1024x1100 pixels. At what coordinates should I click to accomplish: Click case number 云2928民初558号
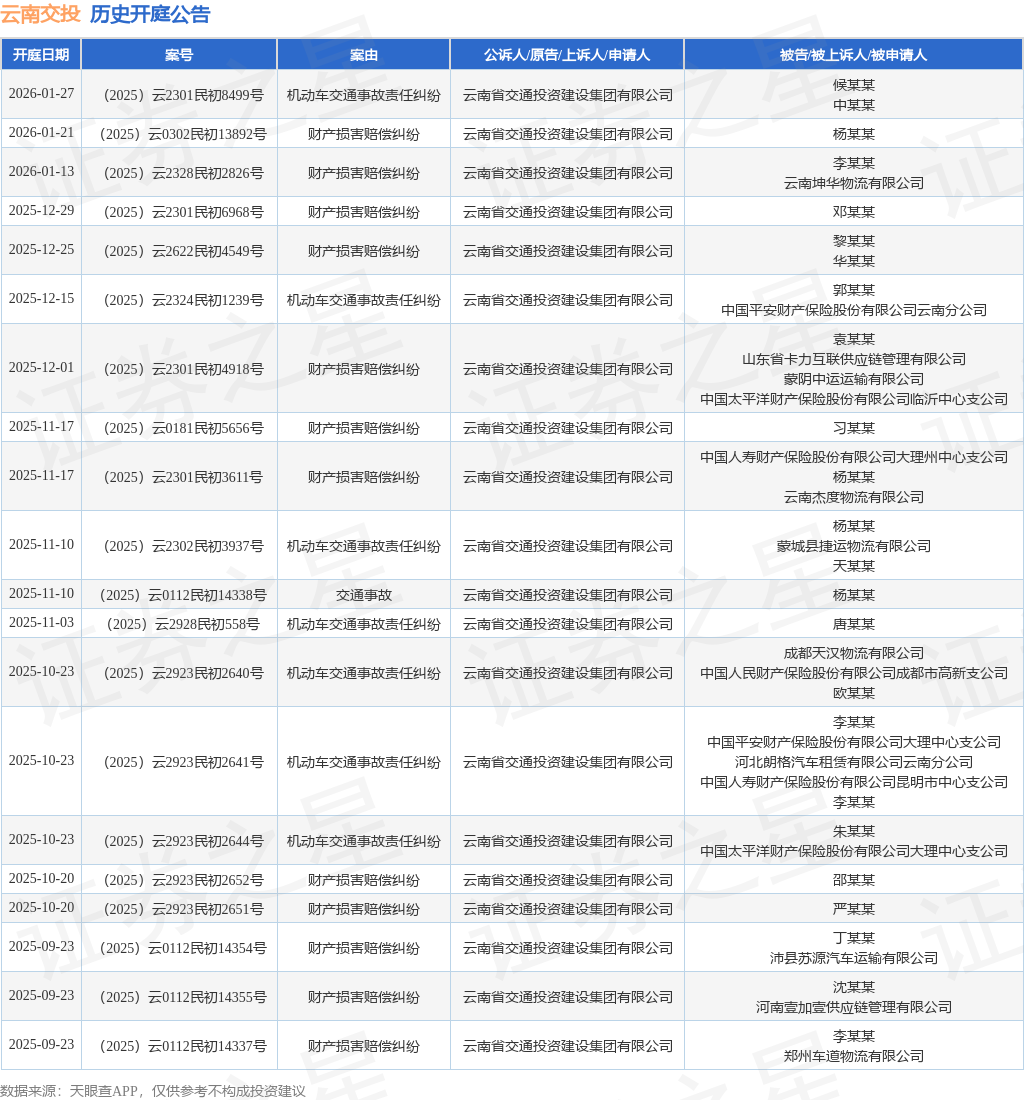[183, 624]
